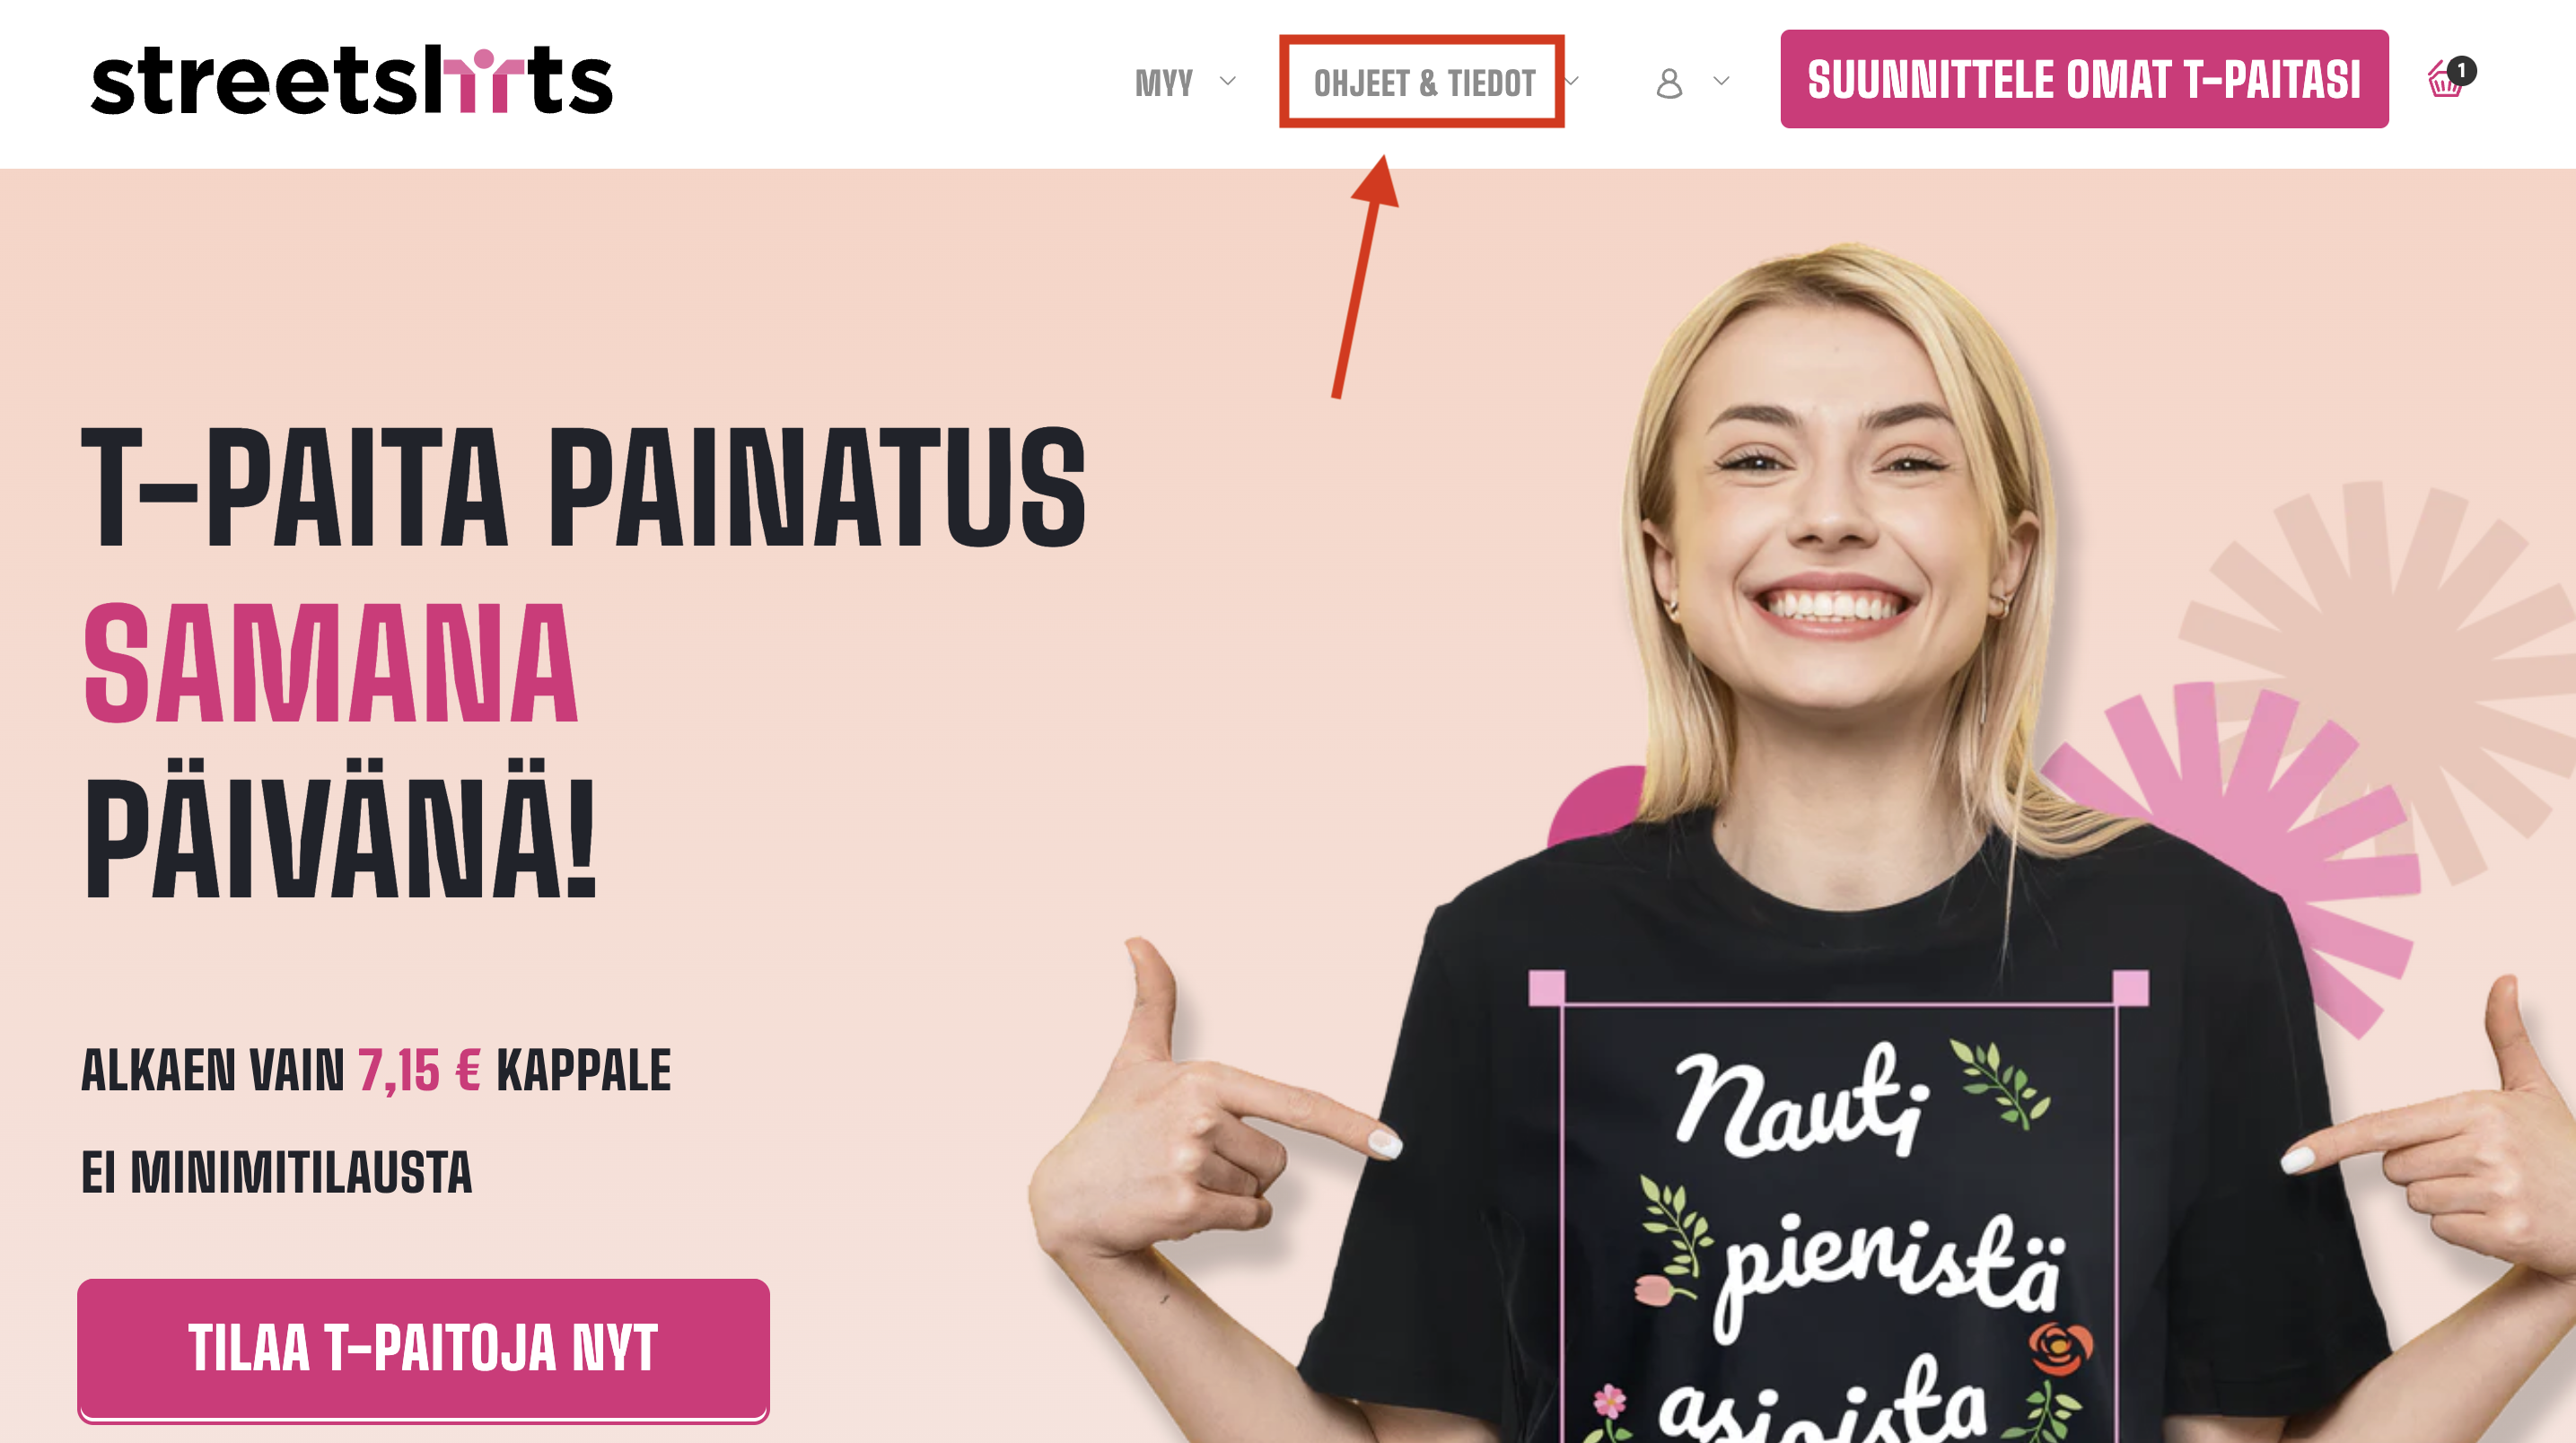Image resolution: width=2576 pixels, height=1443 pixels.
Task: Expand the account menu chevron
Action: click(x=1721, y=81)
